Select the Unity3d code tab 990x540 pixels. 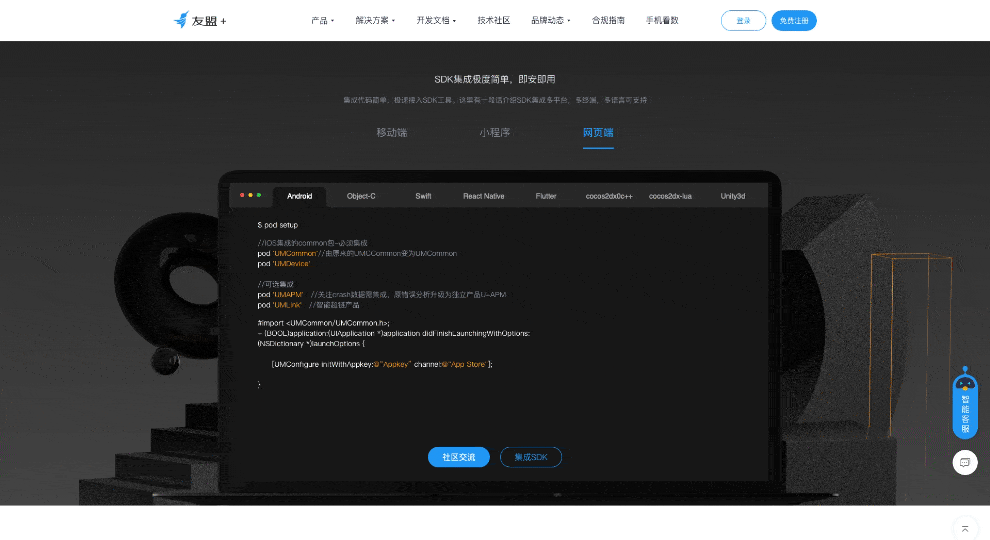click(732, 196)
